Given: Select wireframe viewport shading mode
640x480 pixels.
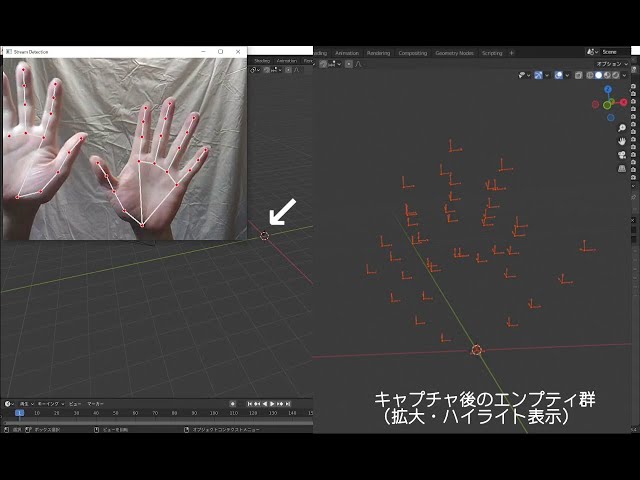Looking at the screenshot, I should pyautogui.click(x=589, y=75).
